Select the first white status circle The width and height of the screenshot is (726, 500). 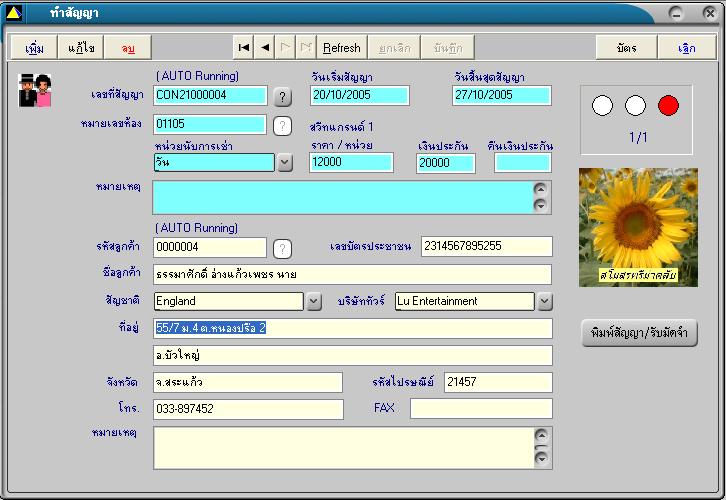pyautogui.click(x=603, y=105)
